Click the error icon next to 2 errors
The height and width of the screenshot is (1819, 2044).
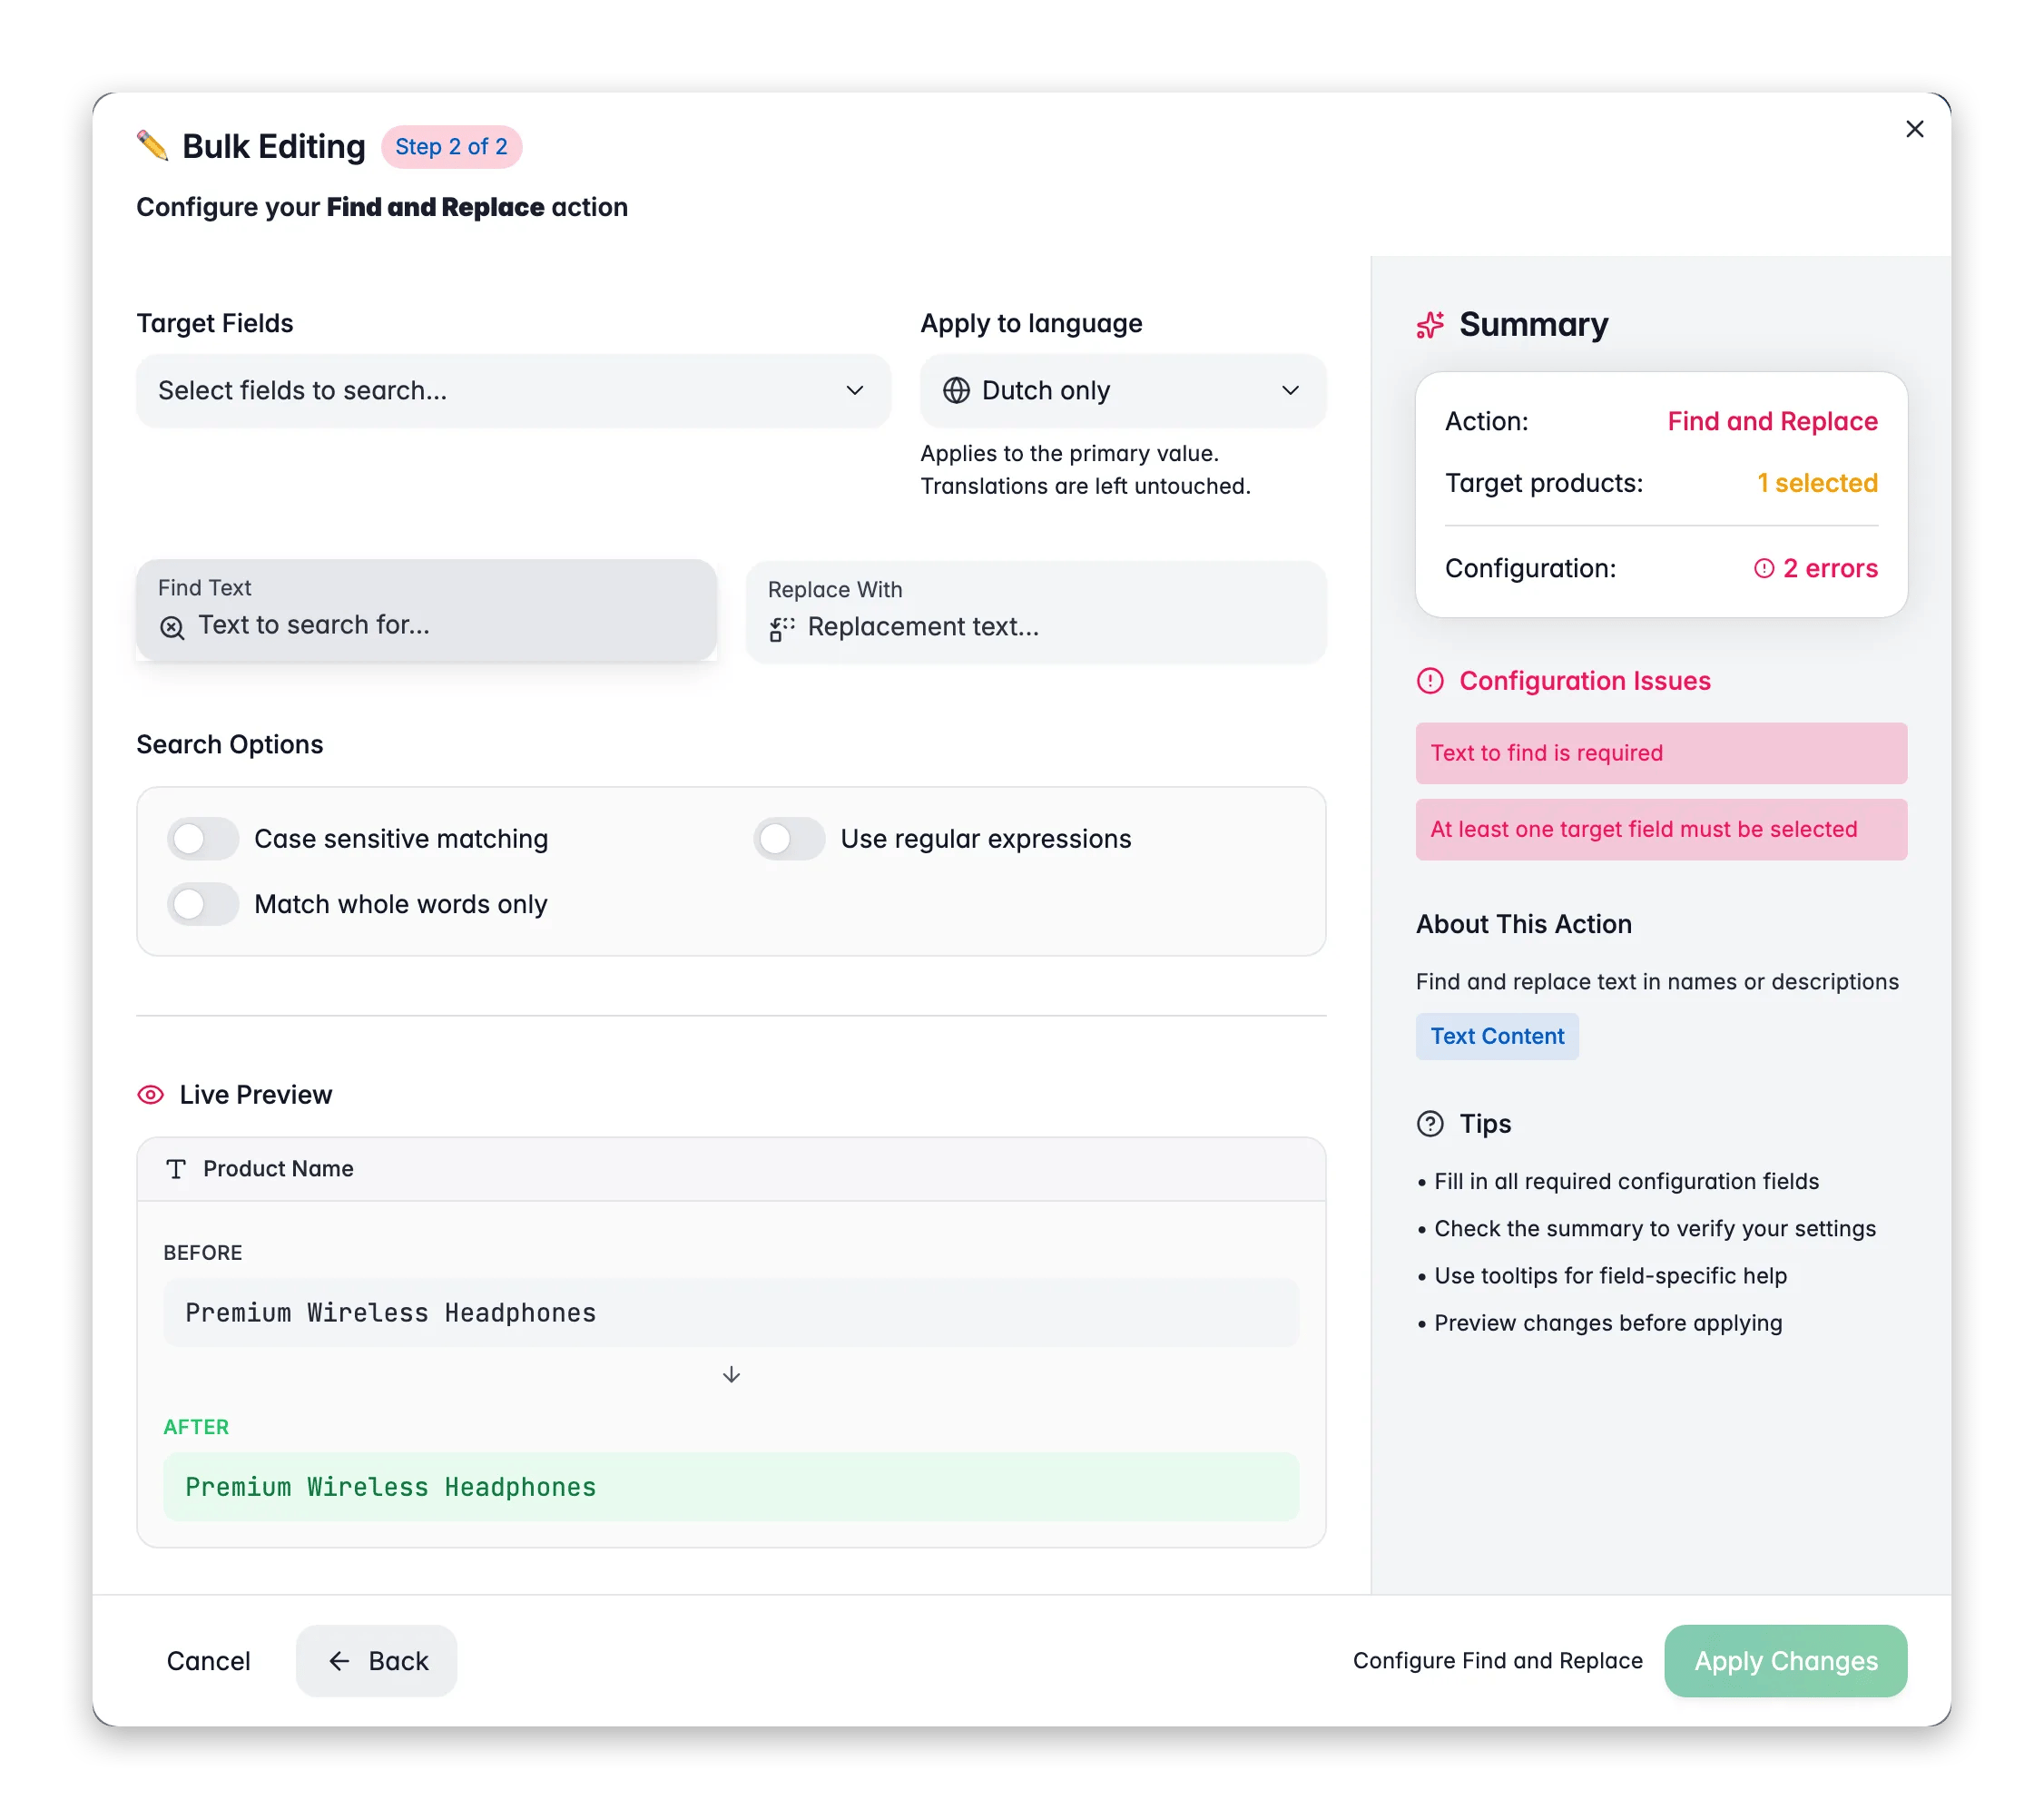coord(1763,568)
